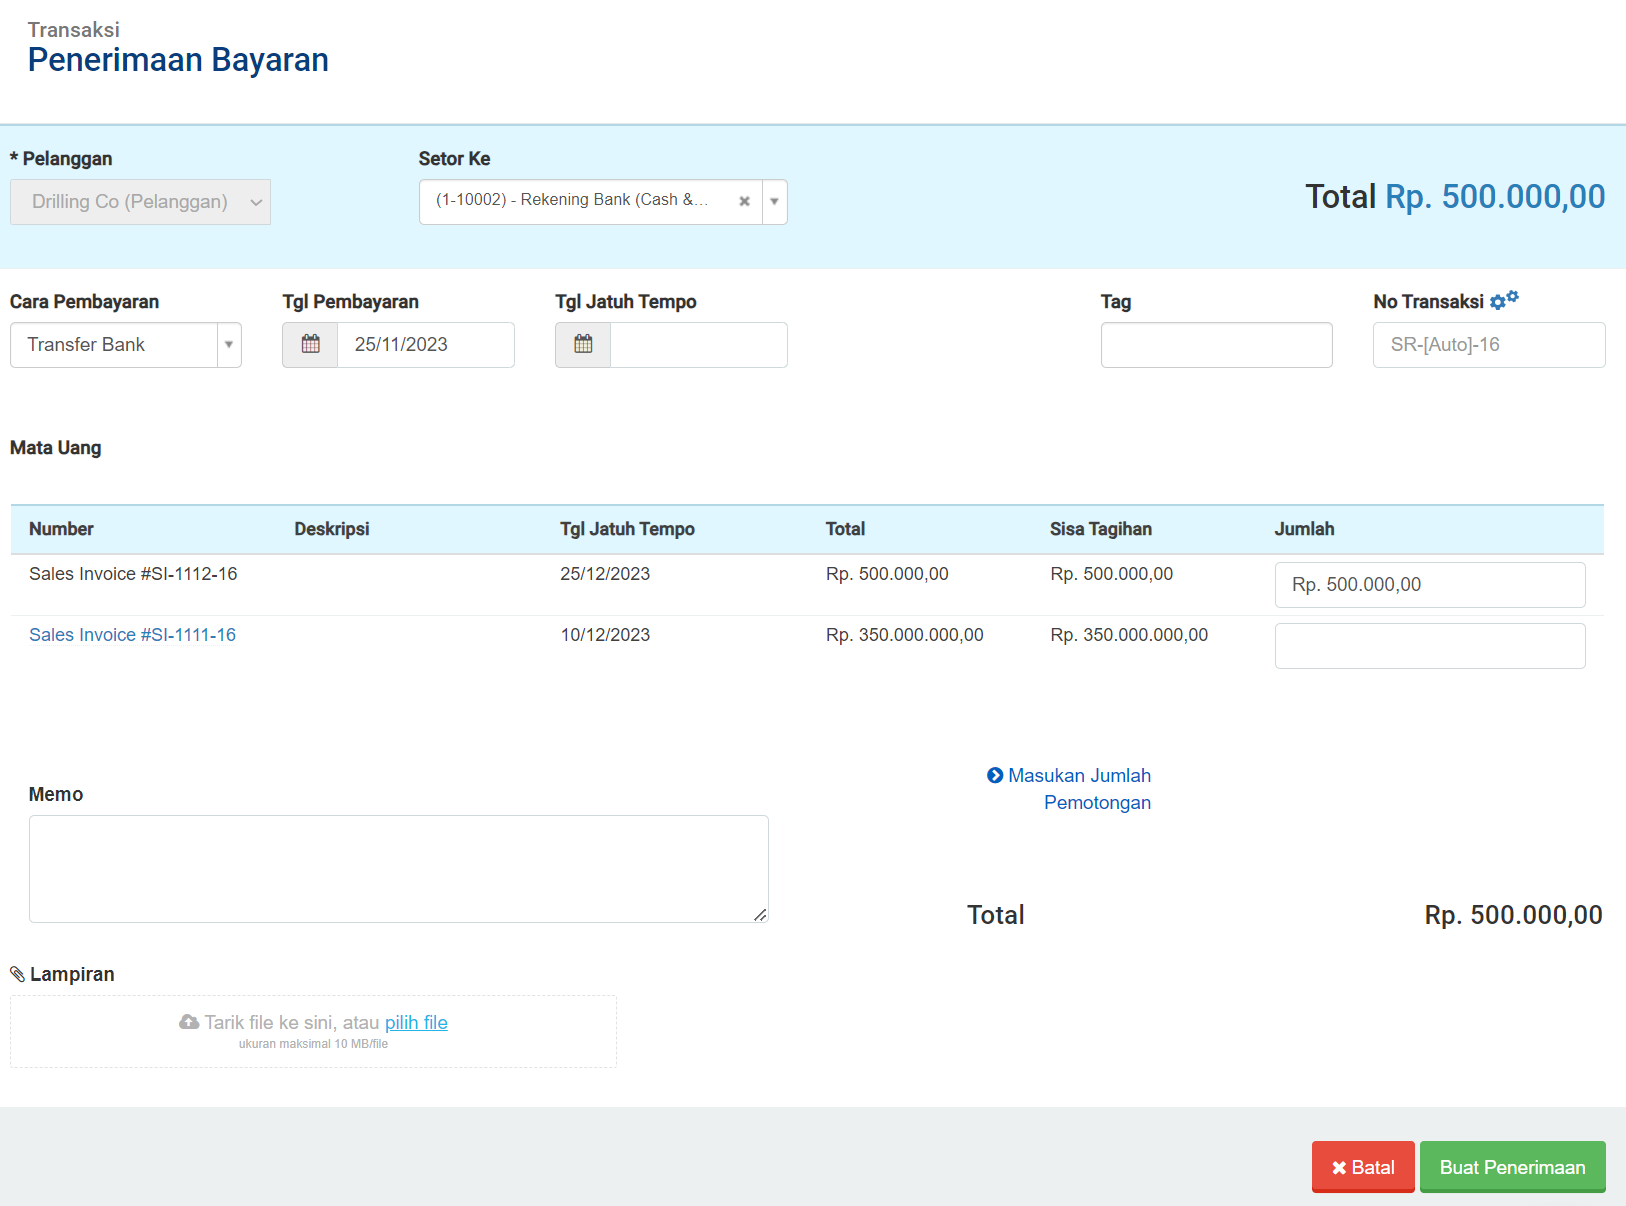Open the Cara Pembayaran Transfer Bank dropdown

[229, 345]
